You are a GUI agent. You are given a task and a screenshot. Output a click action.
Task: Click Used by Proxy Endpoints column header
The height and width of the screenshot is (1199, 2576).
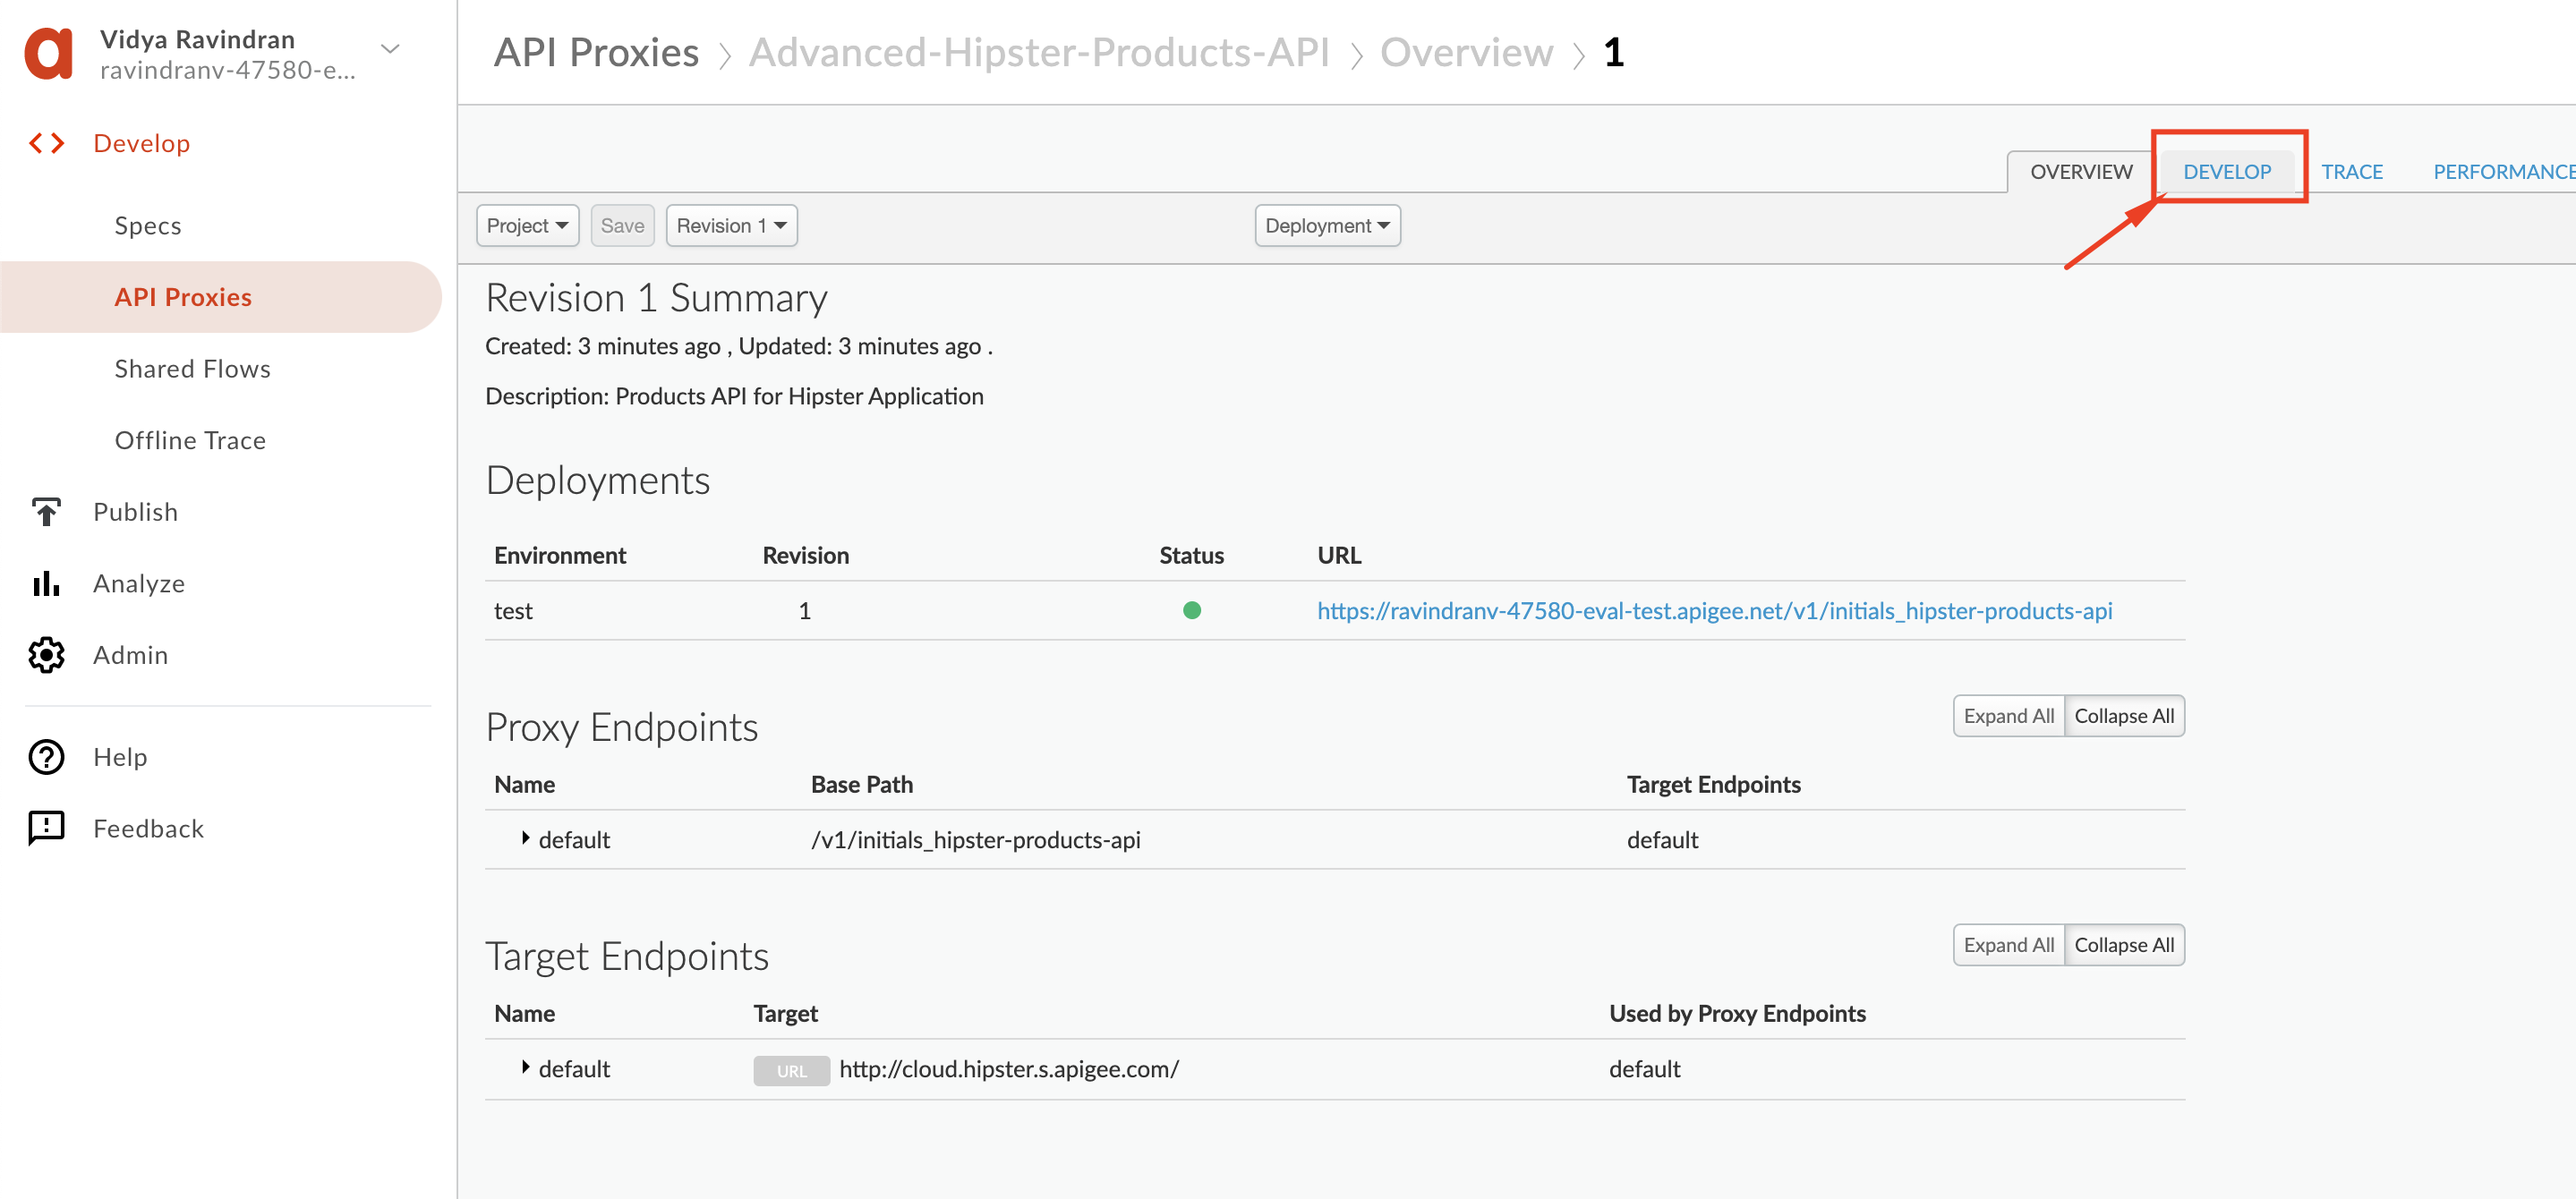click(x=1737, y=1013)
